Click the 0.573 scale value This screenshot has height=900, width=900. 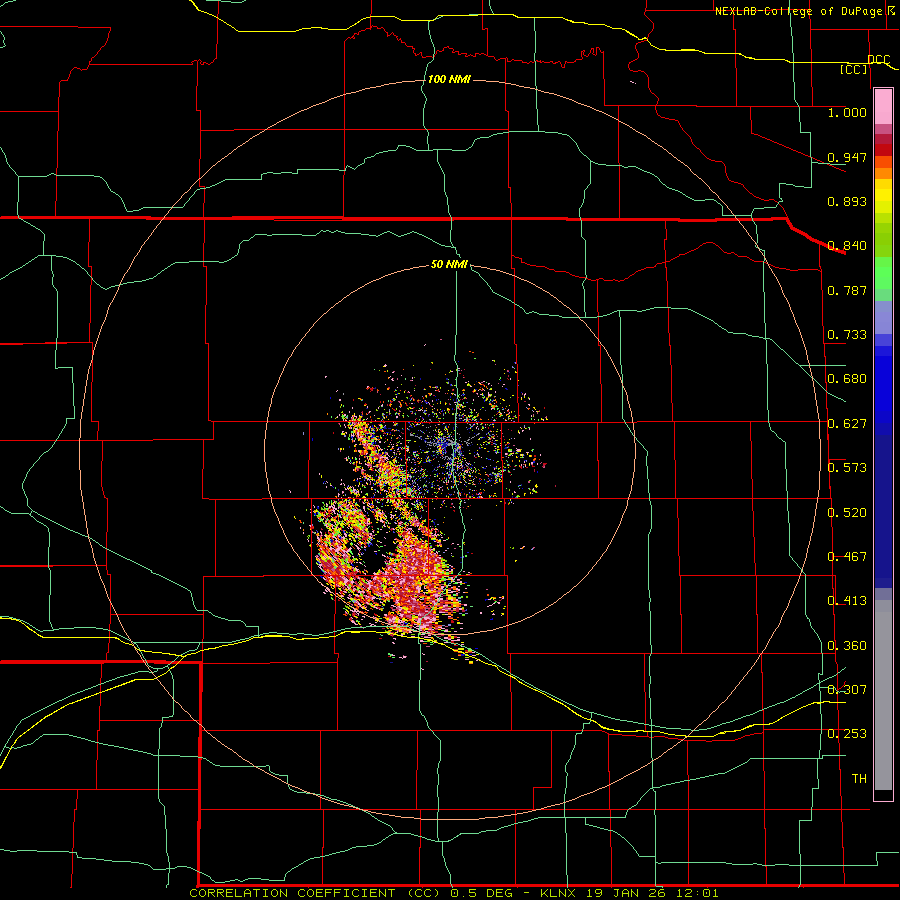point(847,468)
